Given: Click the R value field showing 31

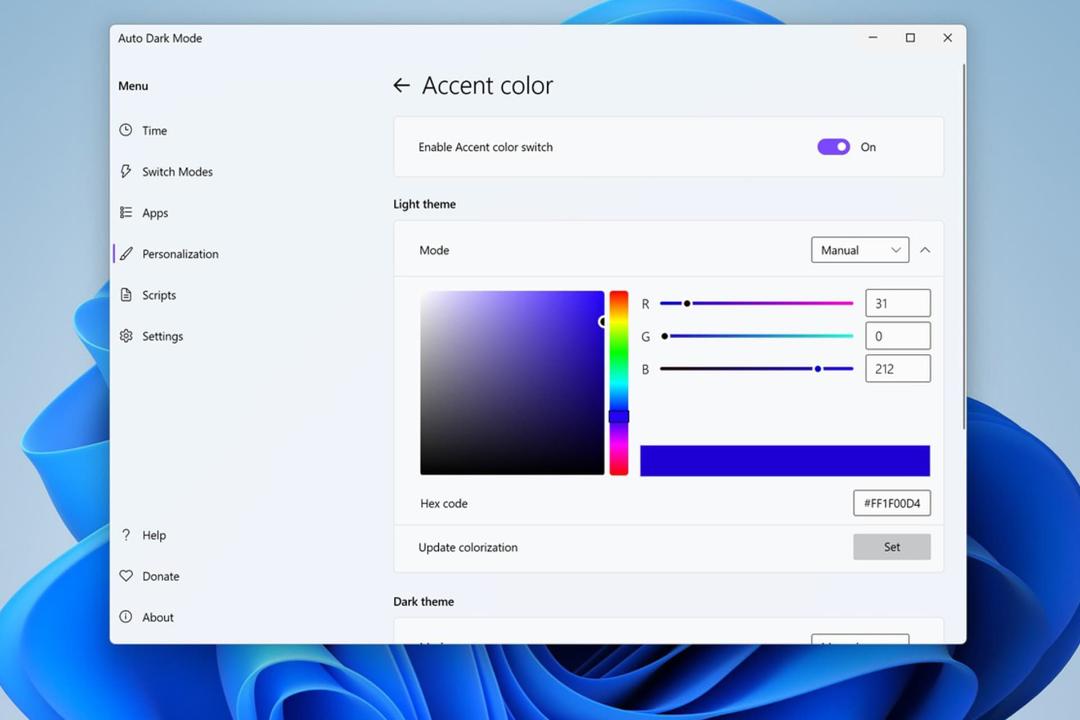Looking at the screenshot, I should click(897, 303).
